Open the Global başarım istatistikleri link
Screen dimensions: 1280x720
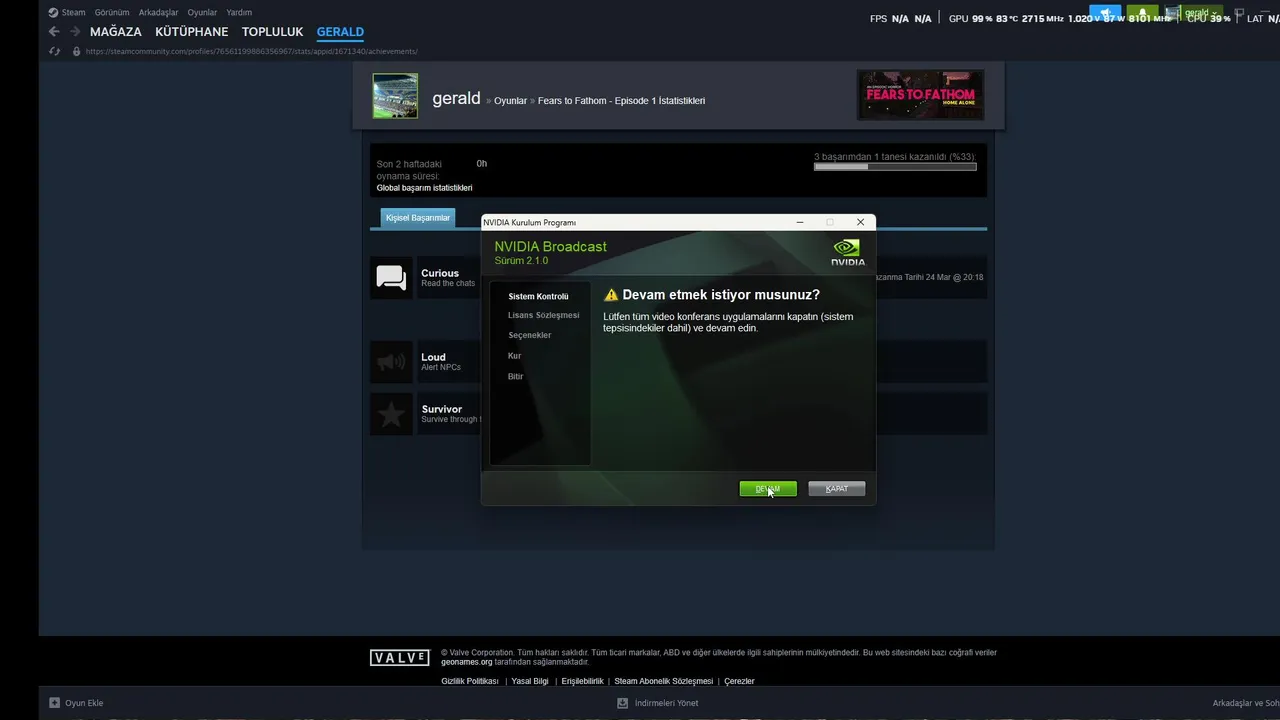(x=424, y=188)
